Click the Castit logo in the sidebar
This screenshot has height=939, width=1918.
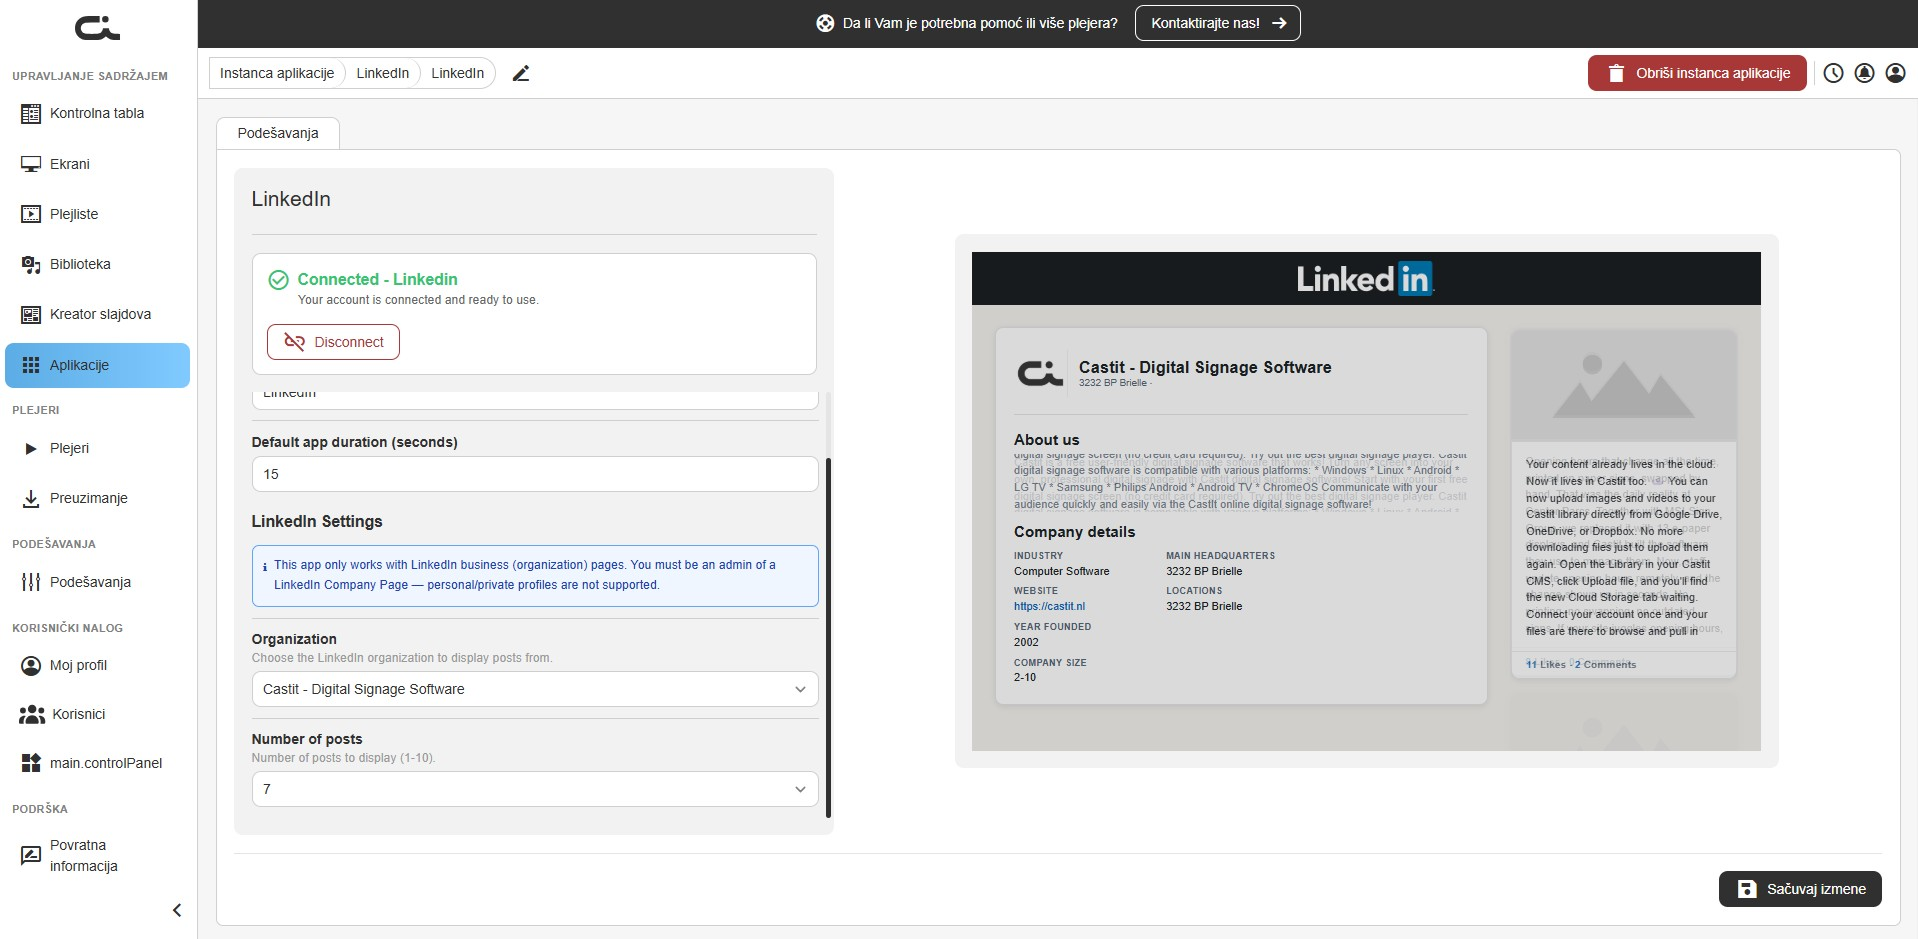coord(97,28)
